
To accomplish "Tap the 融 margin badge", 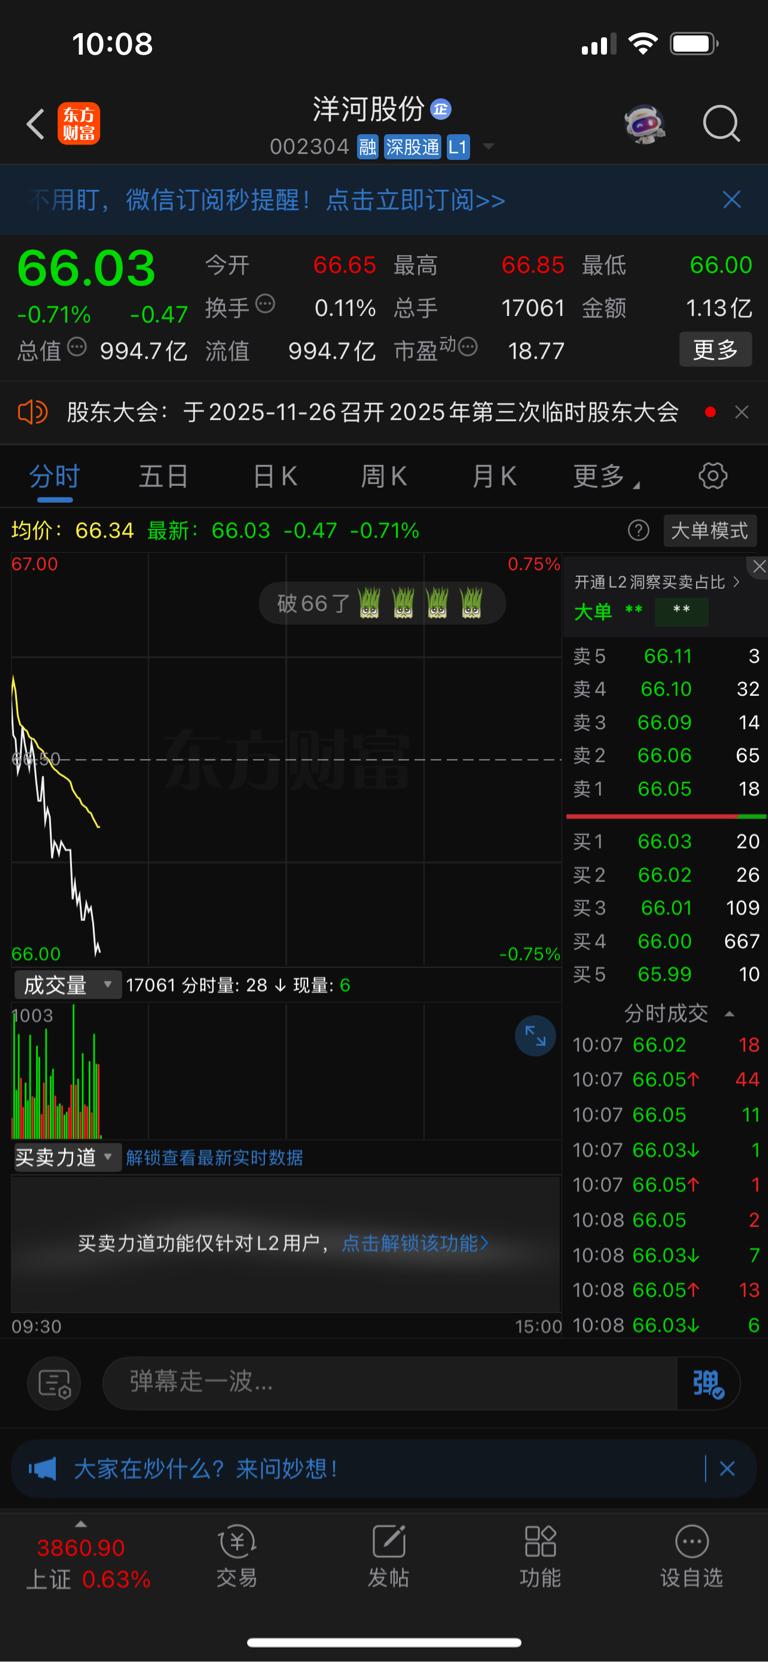I will click(x=367, y=147).
